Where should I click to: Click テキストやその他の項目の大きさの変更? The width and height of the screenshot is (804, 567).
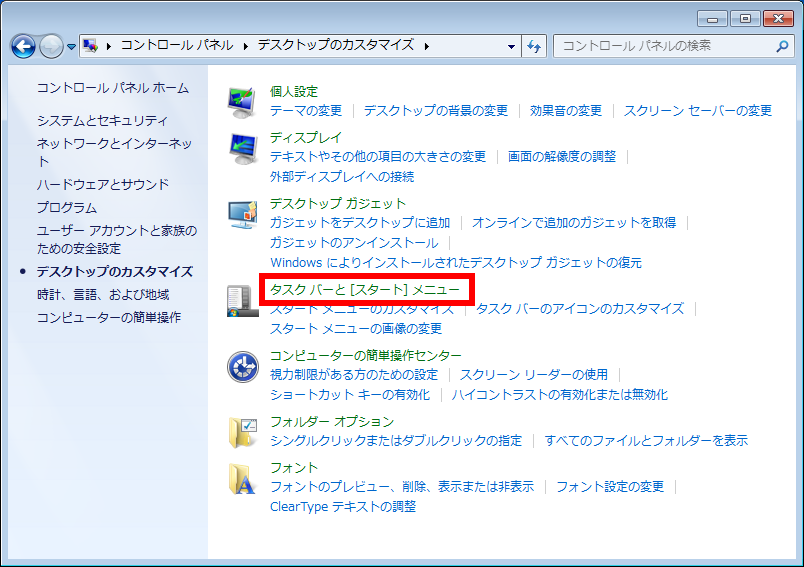pos(378,157)
